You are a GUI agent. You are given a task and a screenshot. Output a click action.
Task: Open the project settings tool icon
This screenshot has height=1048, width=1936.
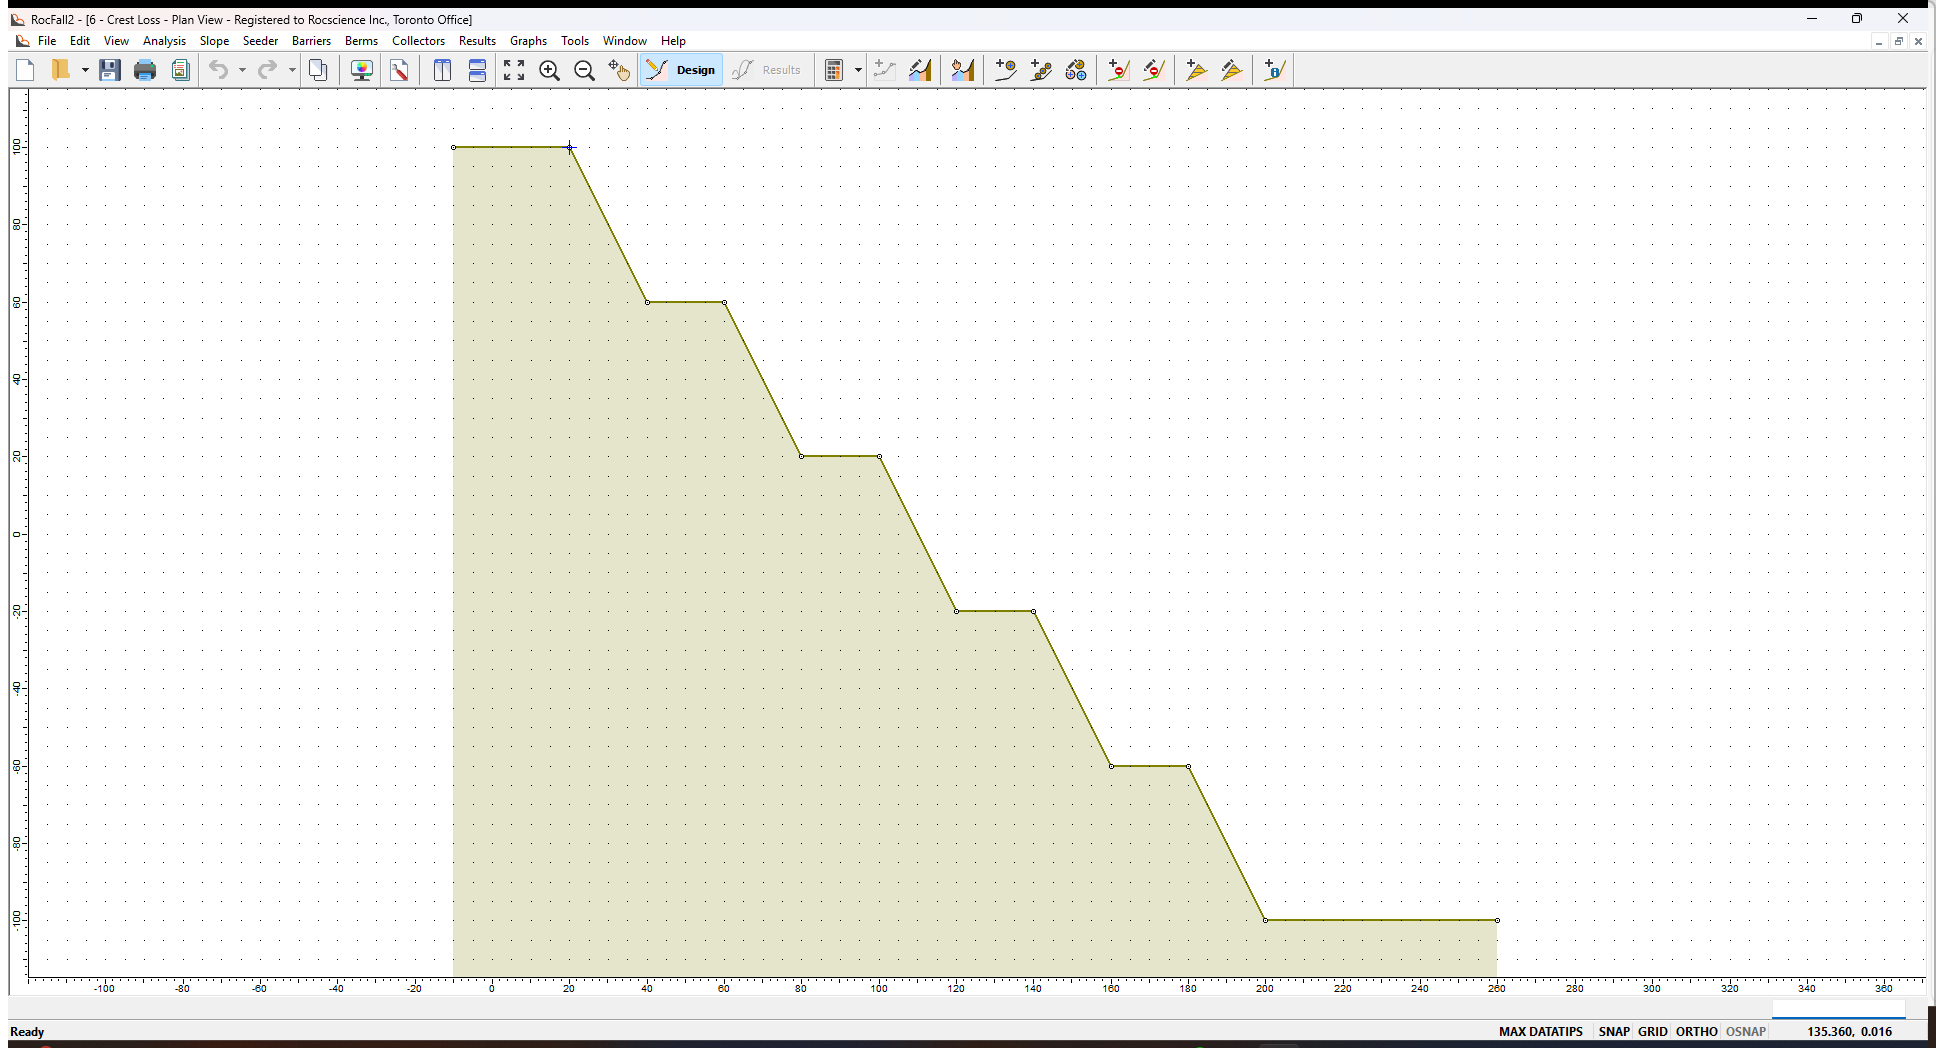[399, 70]
